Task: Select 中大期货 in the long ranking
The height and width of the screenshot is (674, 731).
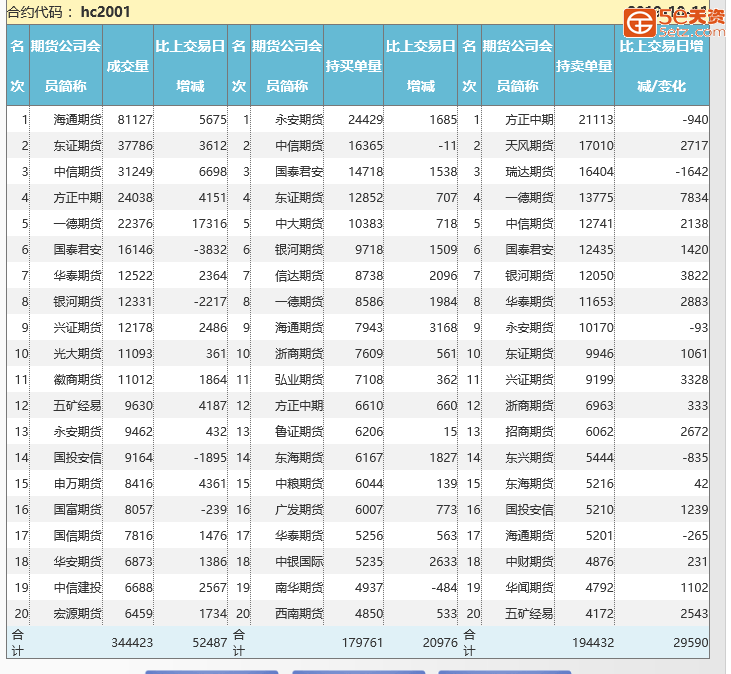Action: [299, 224]
